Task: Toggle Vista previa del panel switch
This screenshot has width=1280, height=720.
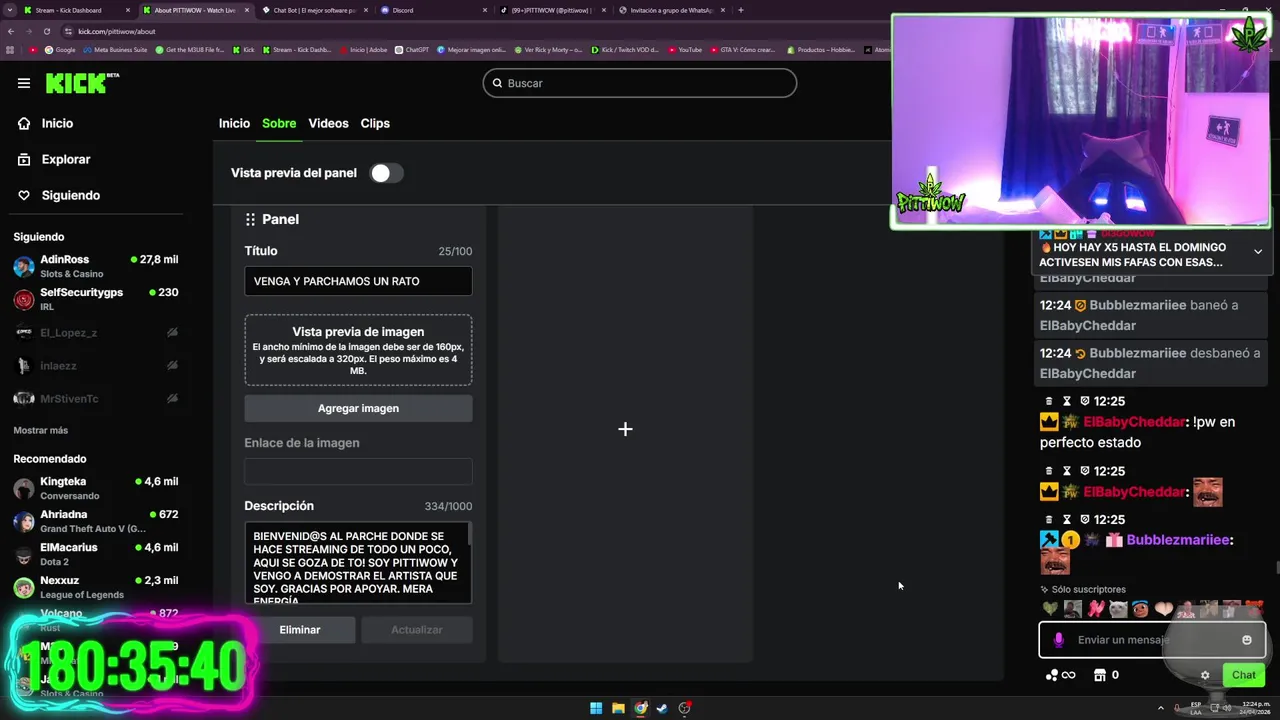Action: [386, 173]
